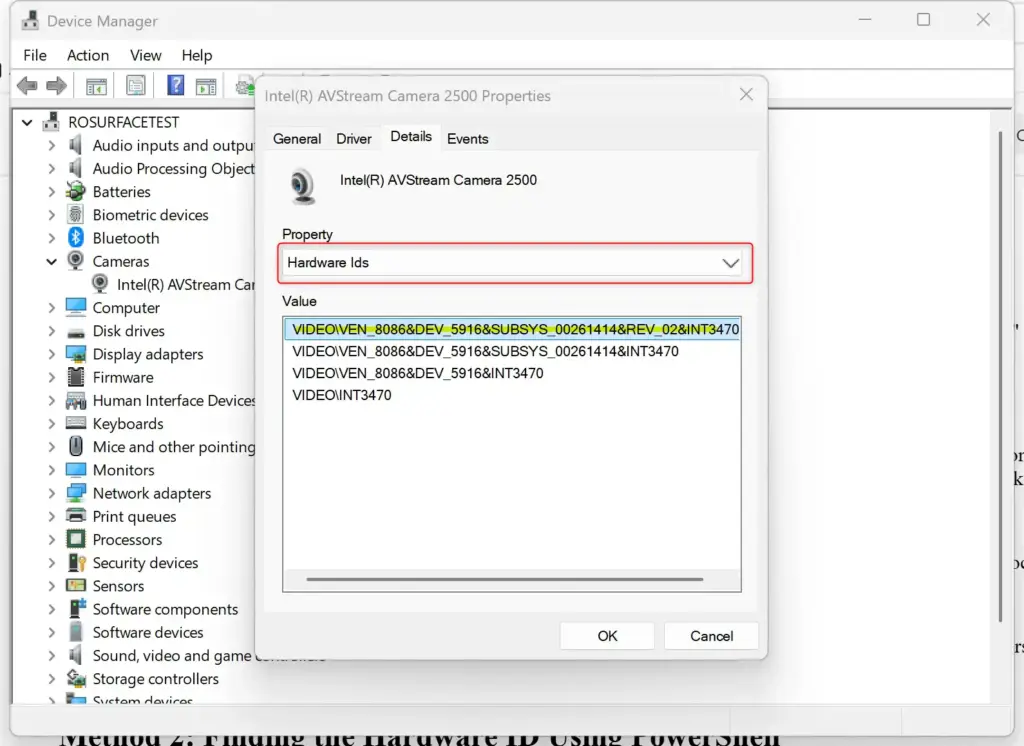1024x746 pixels.
Task: Click the Device Manager vertical scrollbar
Action: (x=1000, y=376)
